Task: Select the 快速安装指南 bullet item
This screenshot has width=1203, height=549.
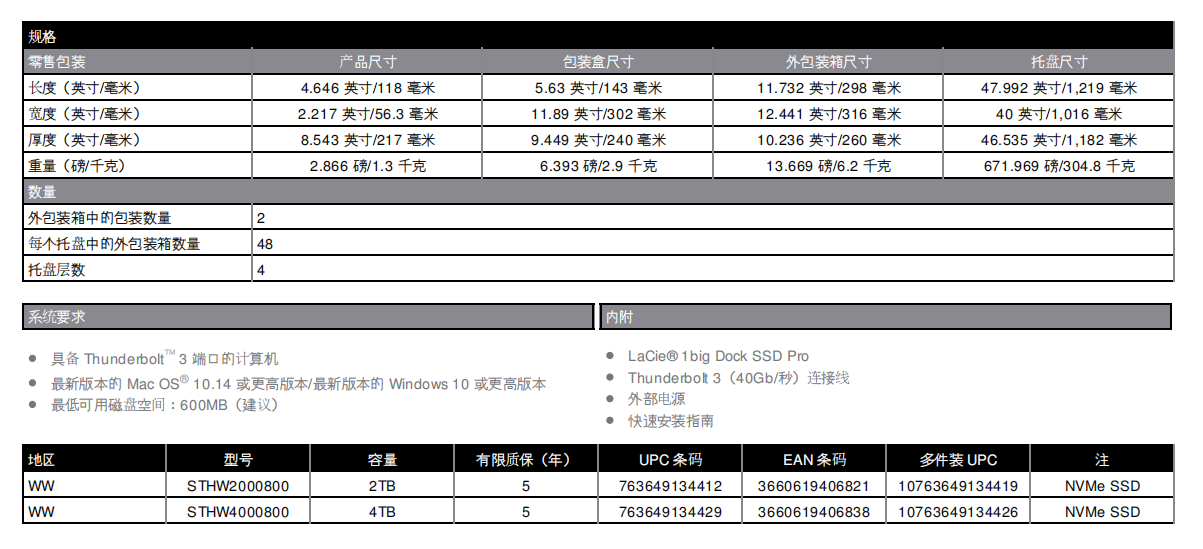Action: pos(670,421)
